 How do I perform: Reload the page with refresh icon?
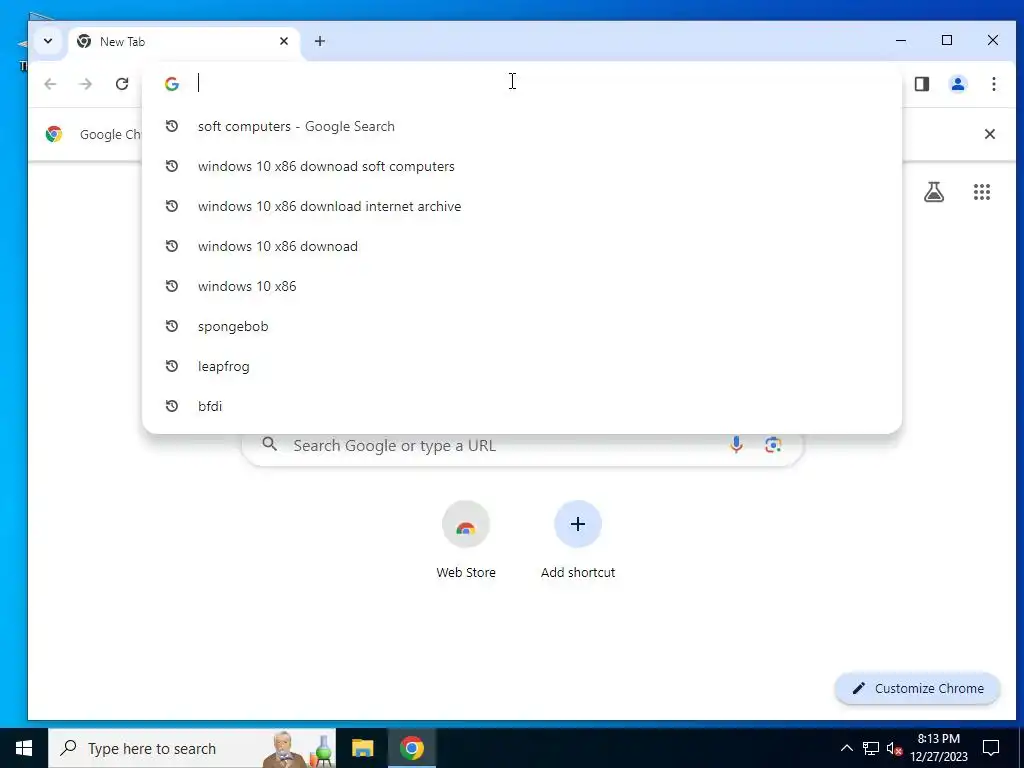pyautogui.click(x=121, y=84)
